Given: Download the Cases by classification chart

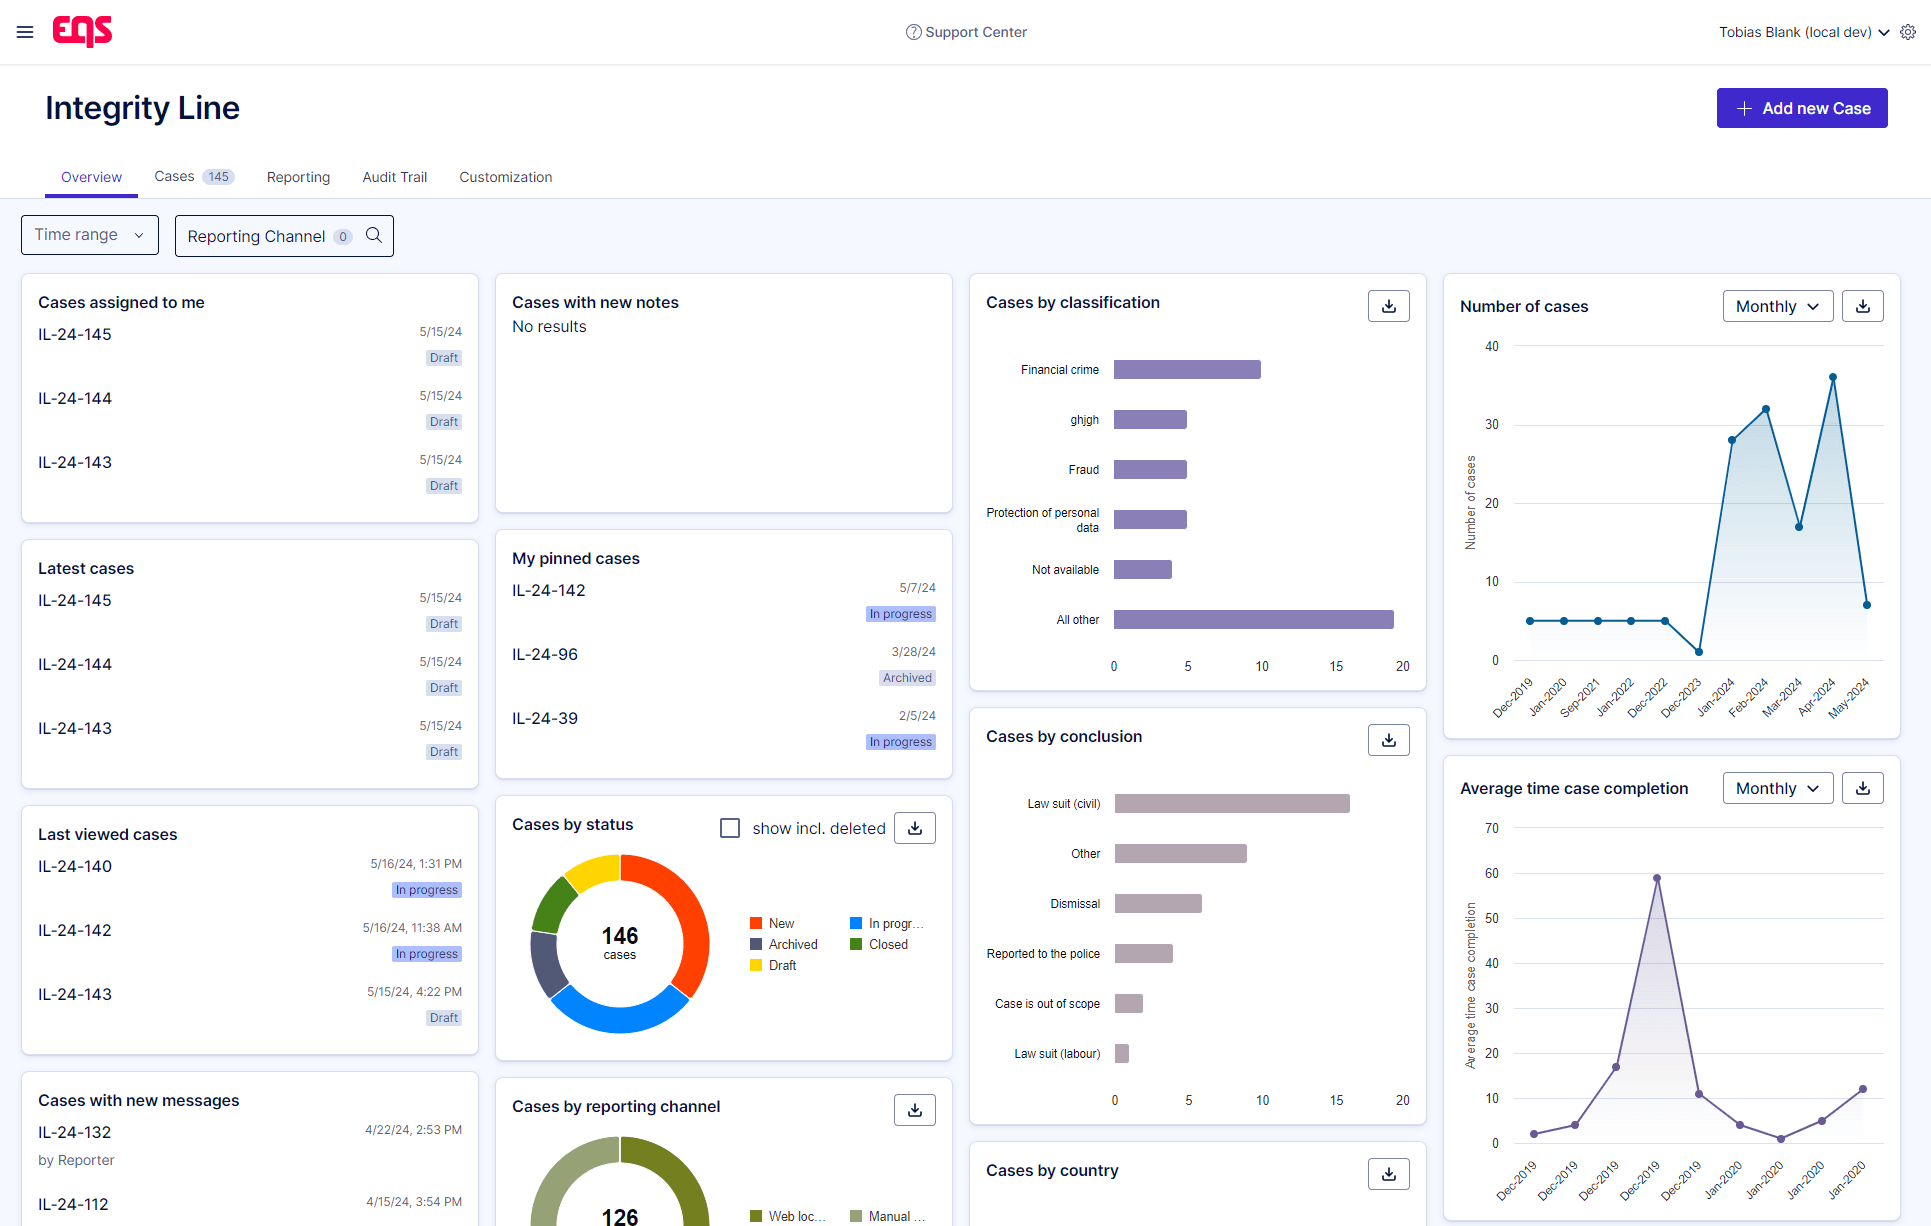Looking at the screenshot, I should click(1388, 305).
